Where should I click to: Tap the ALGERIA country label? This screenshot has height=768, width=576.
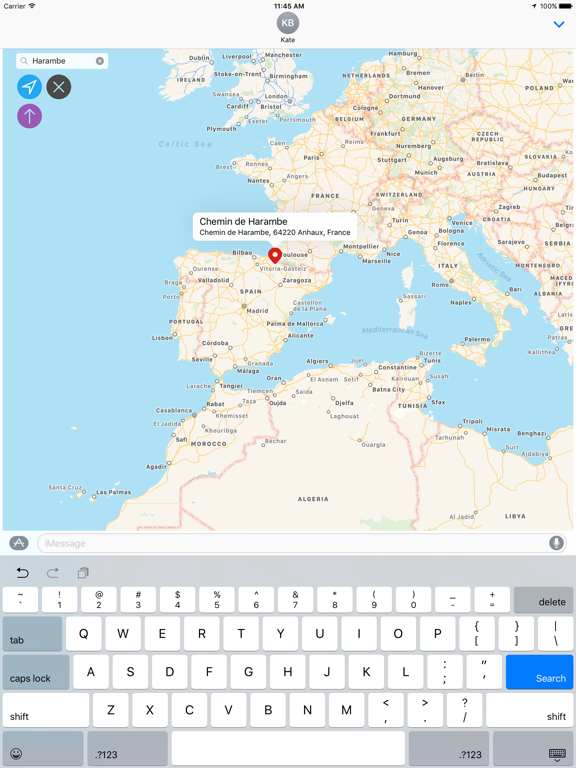pyautogui.click(x=313, y=499)
